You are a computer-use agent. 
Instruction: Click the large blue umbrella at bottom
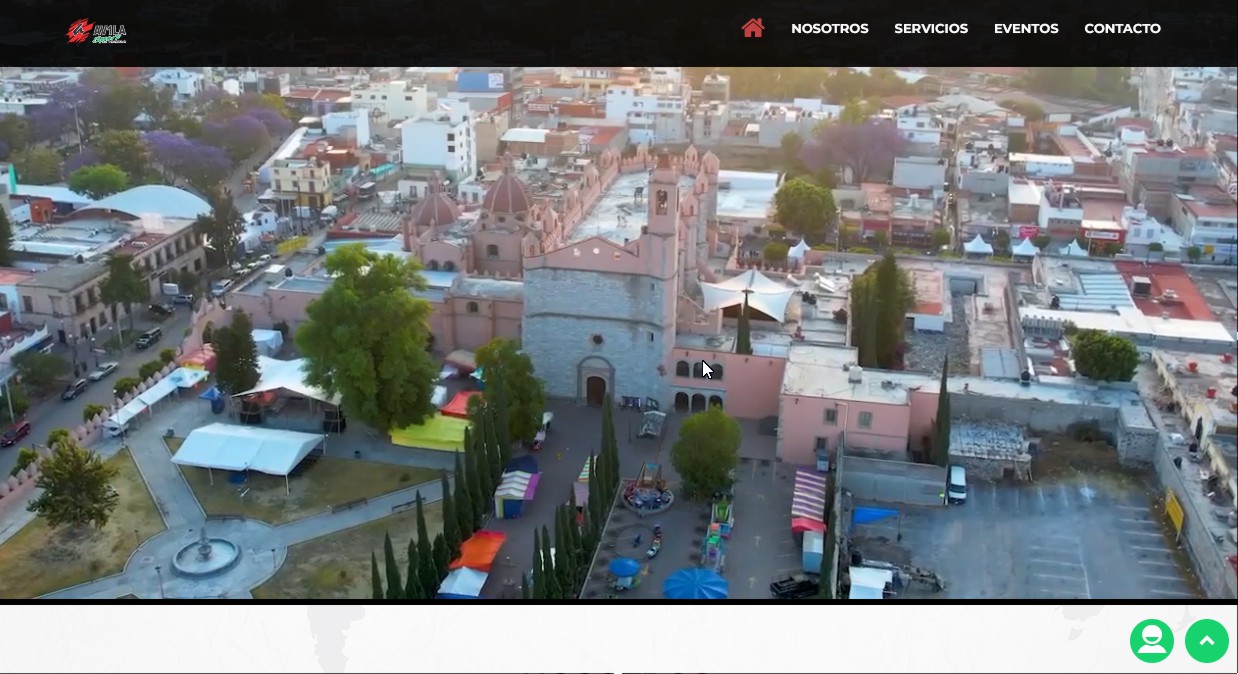click(x=695, y=583)
